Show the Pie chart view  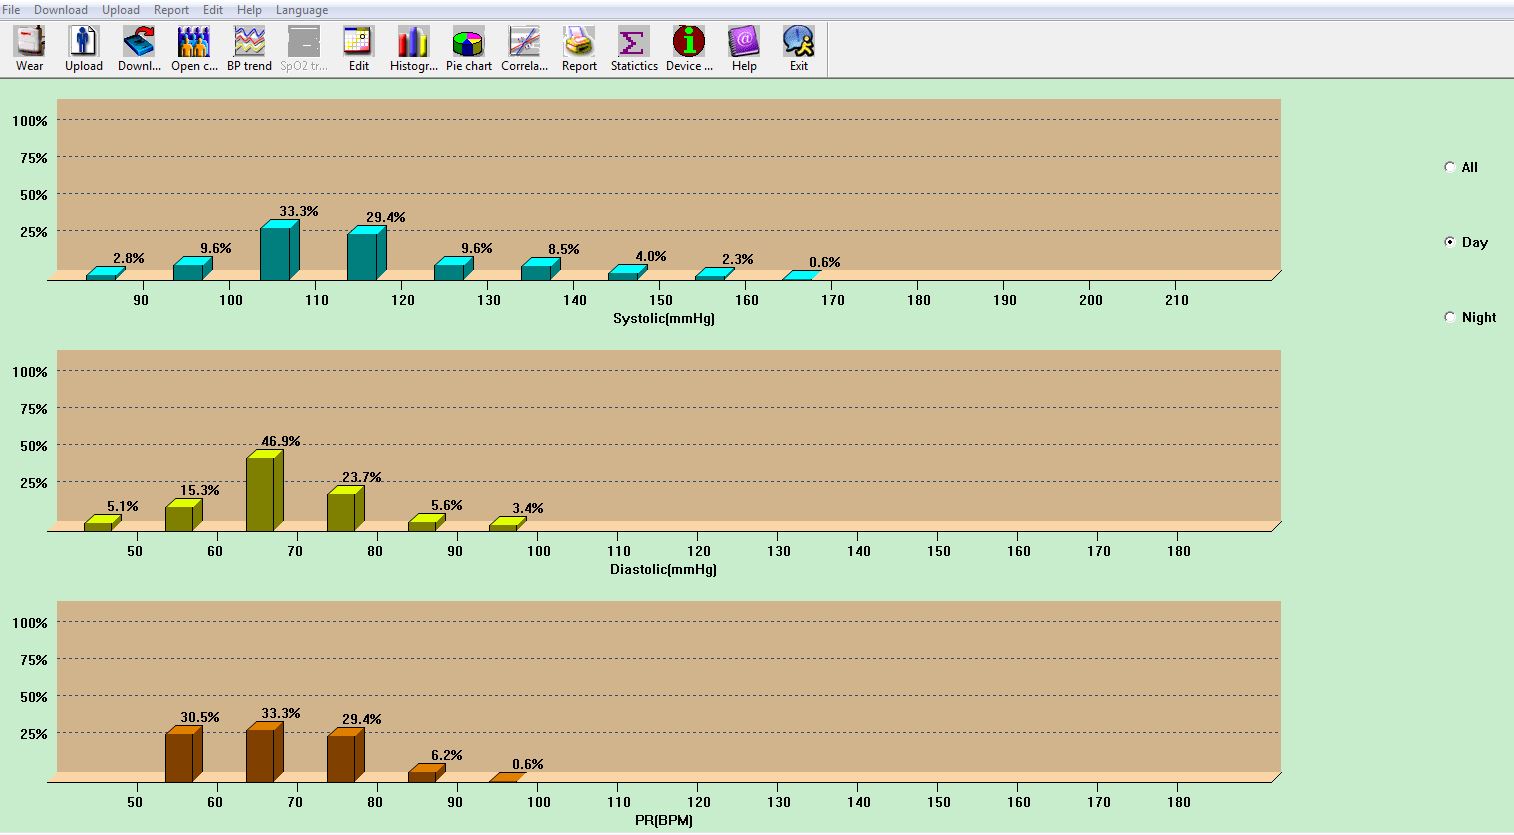[468, 48]
